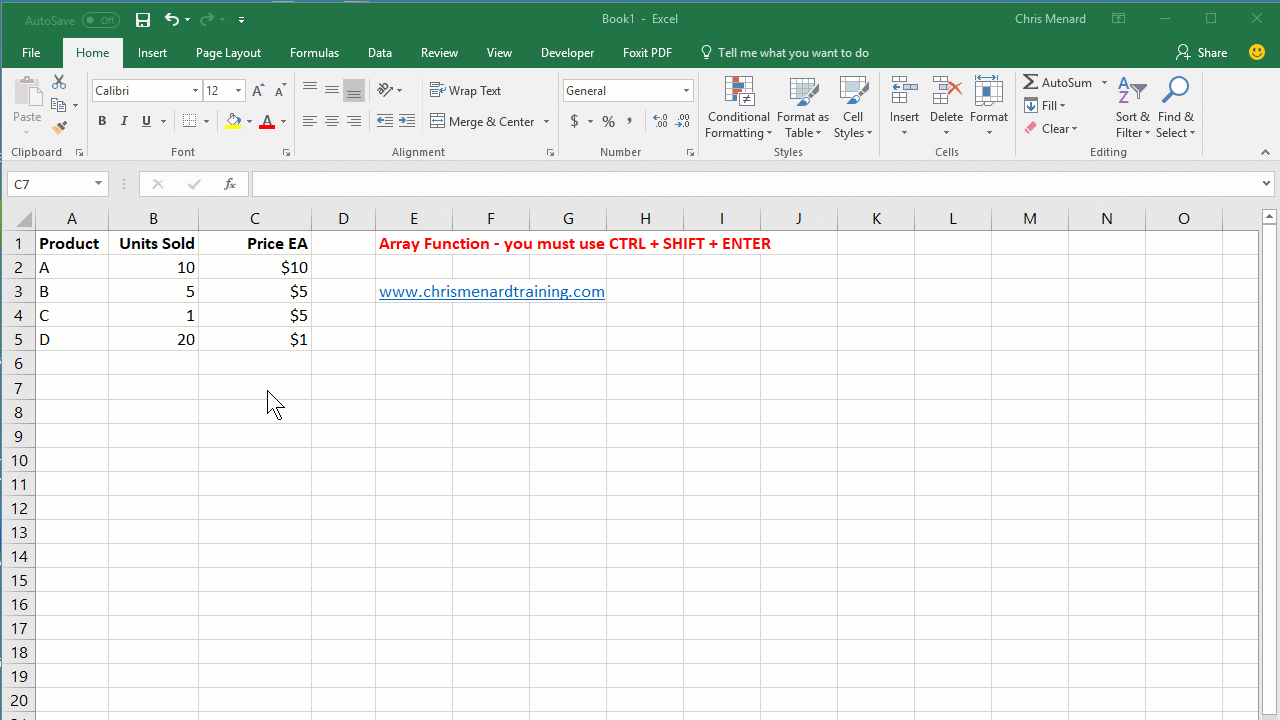The width and height of the screenshot is (1280, 720).
Task: Undo the last action
Action: pyautogui.click(x=172, y=20)
